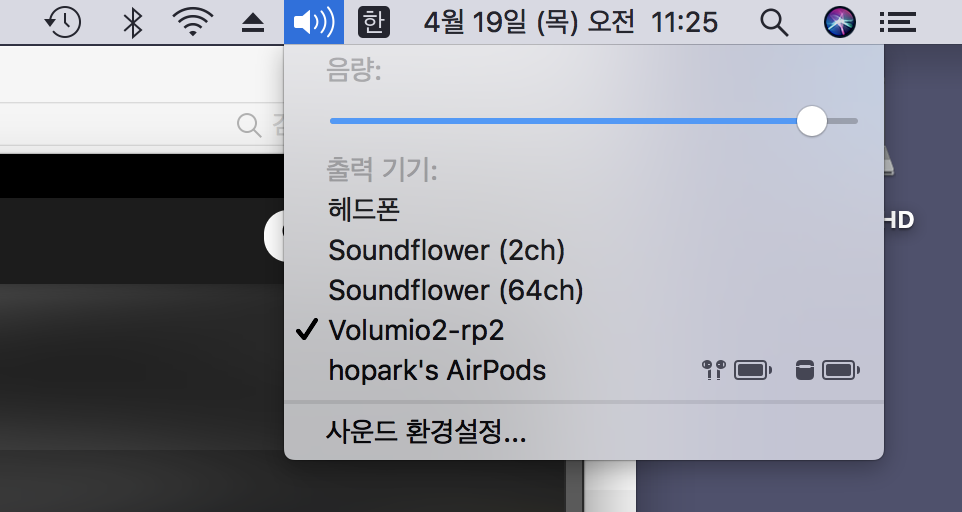This screenshot has width=962, height=512.
Task: Click the search field magnifier in background window
Action: click(x=249, y=125)
